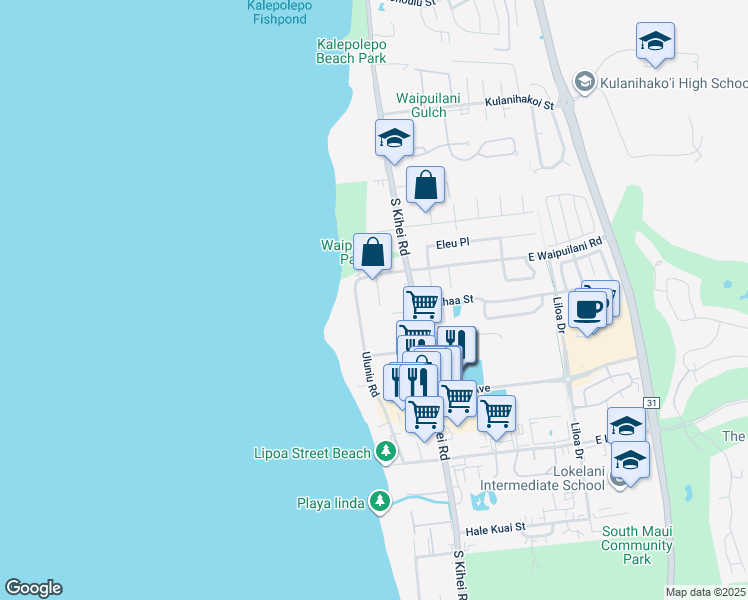Select the green Playa linda pin
The width and height of the screenshot is (748, 600).
click(379, 501)
